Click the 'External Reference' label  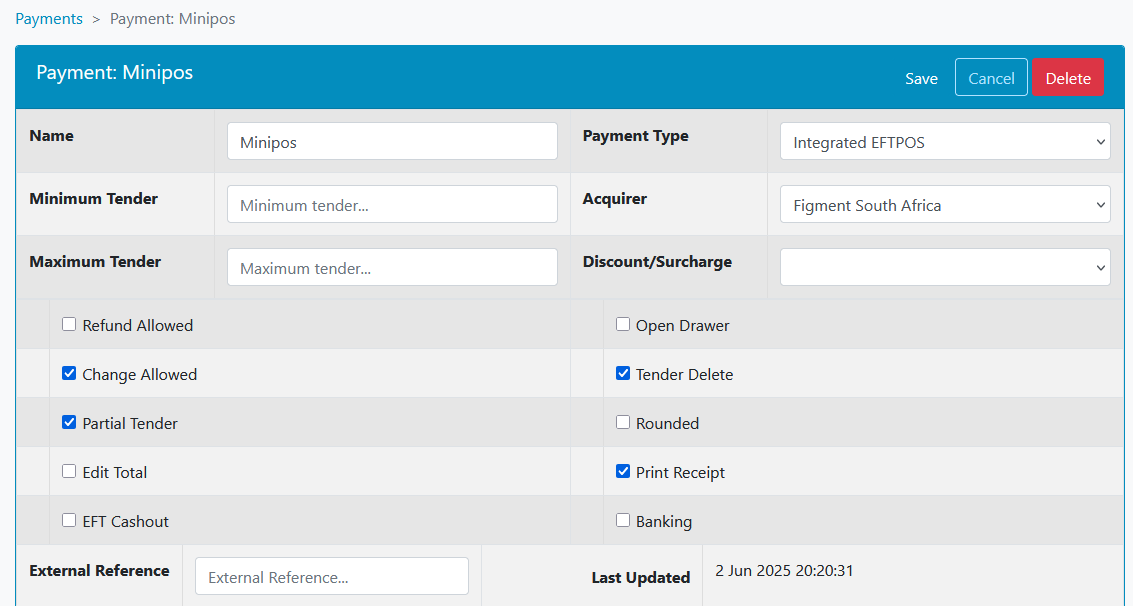[x=100, y=571]
